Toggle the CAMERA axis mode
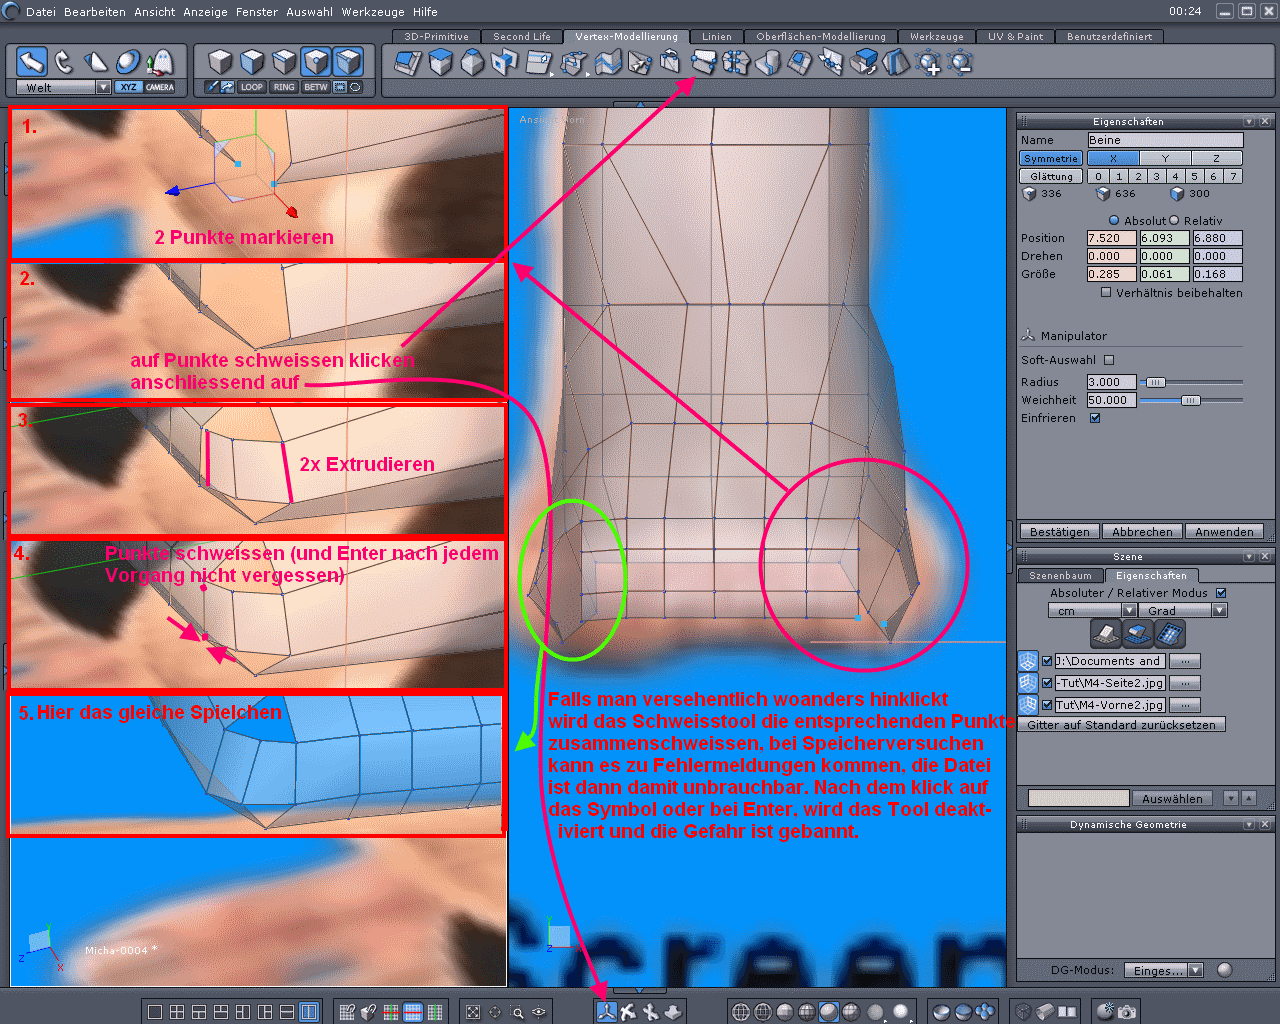 pos(160,87)
